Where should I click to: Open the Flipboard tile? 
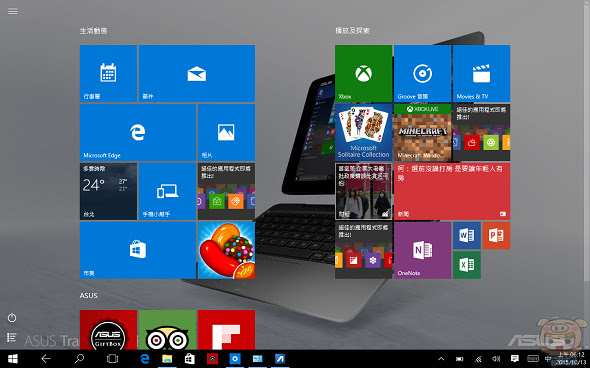pyautogui.click(x=226, y=330)
